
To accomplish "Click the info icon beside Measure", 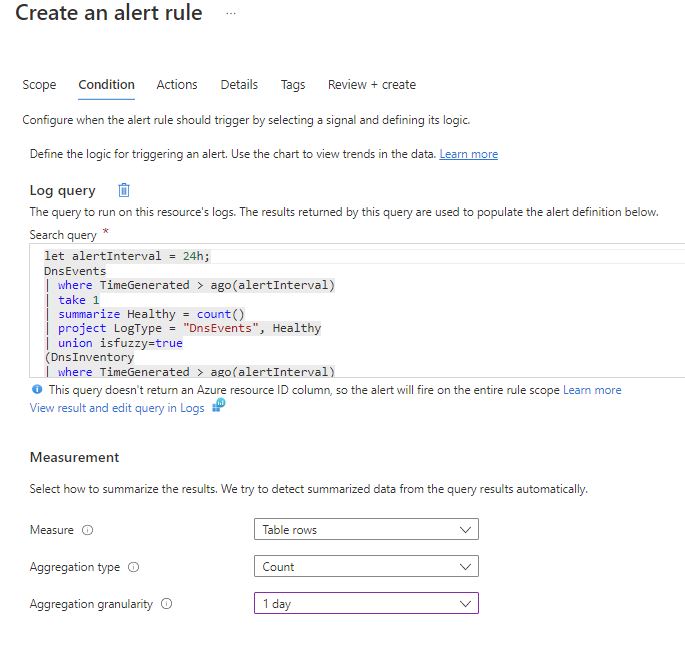I will click(87, 530).
